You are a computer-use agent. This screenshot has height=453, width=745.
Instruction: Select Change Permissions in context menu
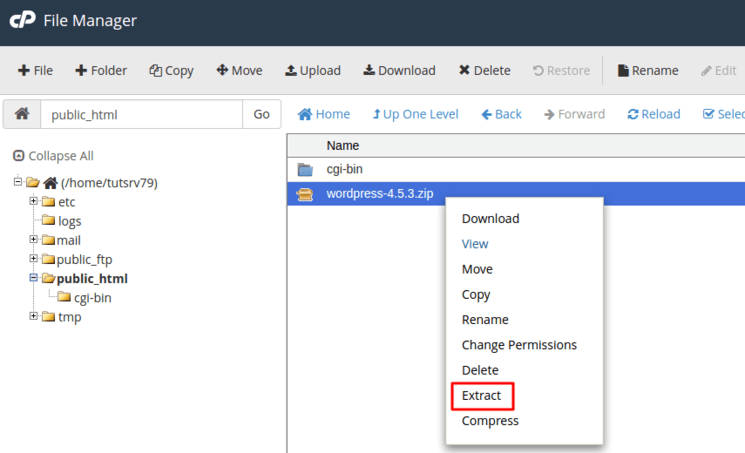(519, 345)
